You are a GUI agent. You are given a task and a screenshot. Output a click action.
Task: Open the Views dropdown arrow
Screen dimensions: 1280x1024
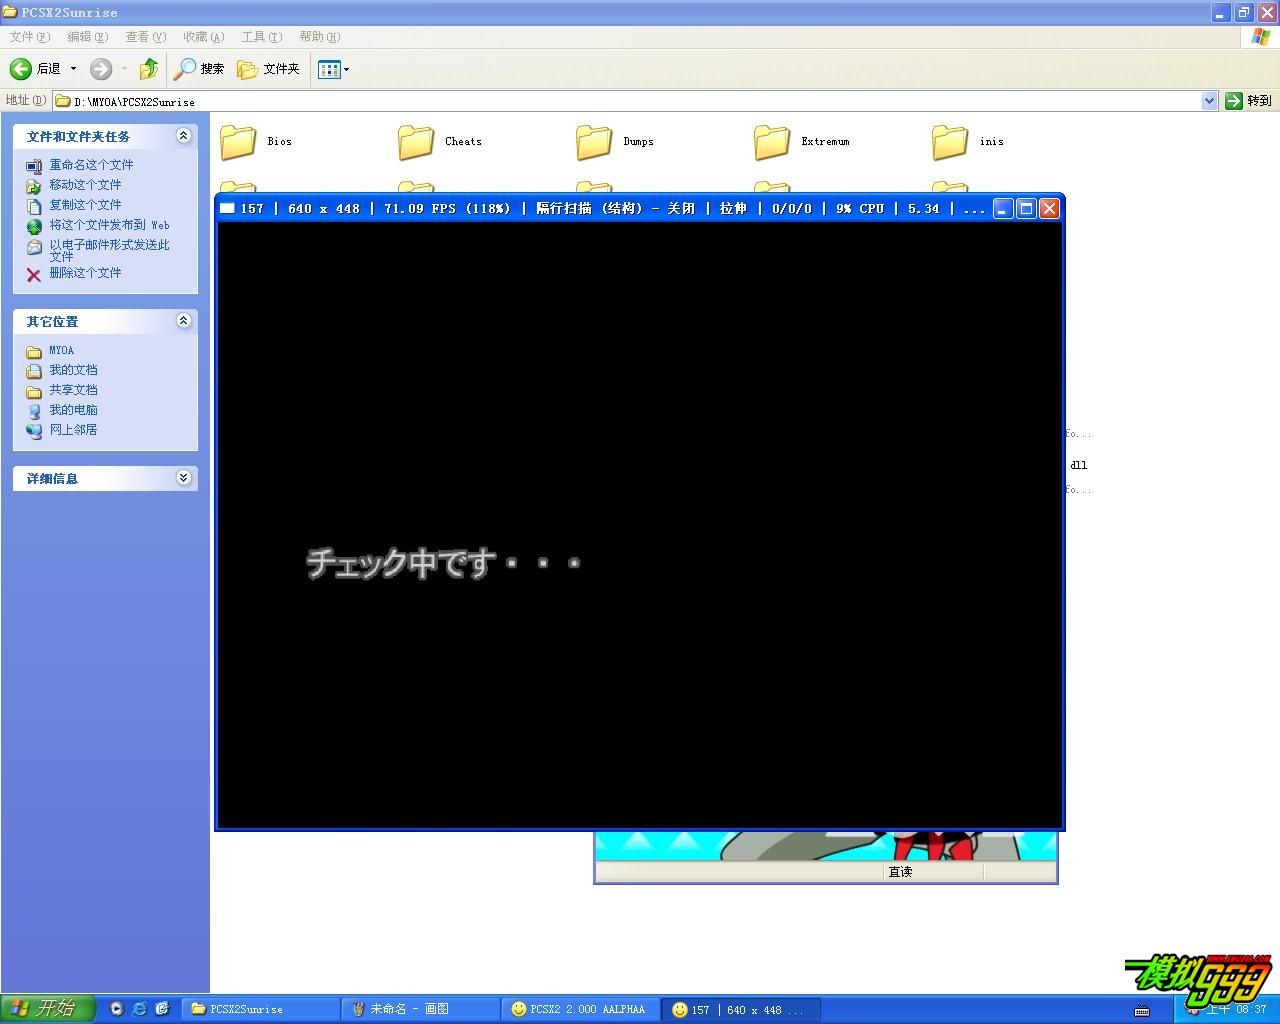[347, 70]
